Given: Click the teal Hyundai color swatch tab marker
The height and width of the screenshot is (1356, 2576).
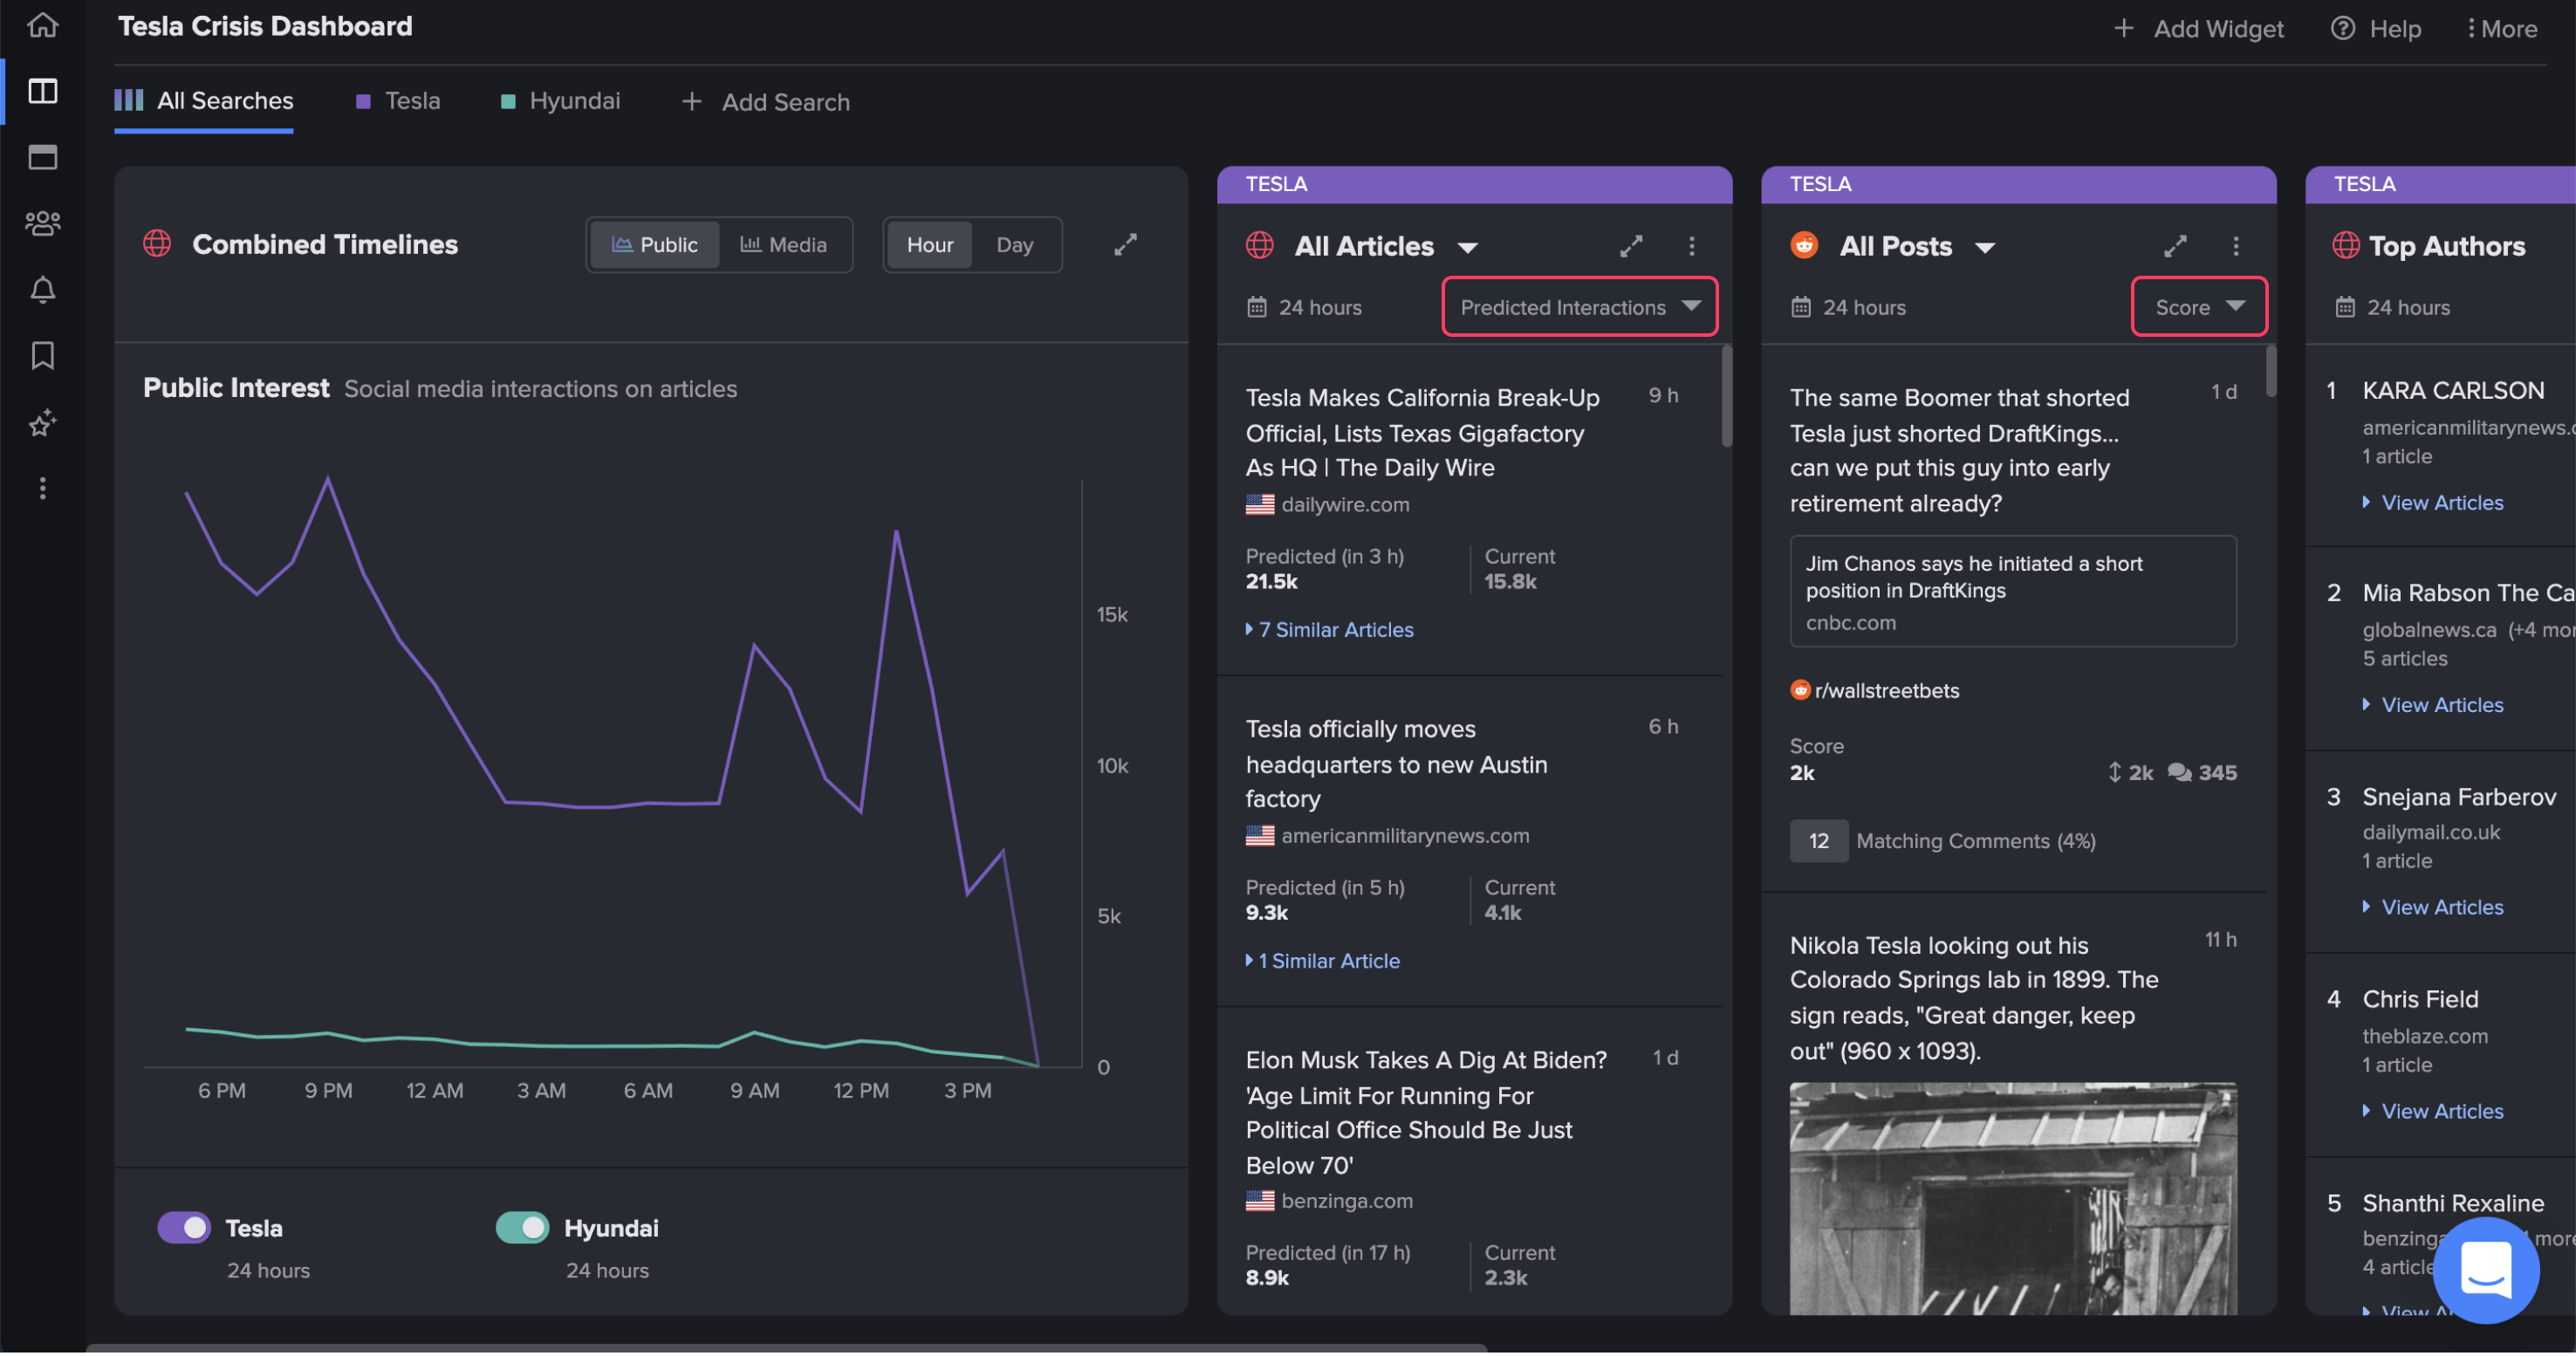Looking at the screenshot, I should [x=507, y=101].
